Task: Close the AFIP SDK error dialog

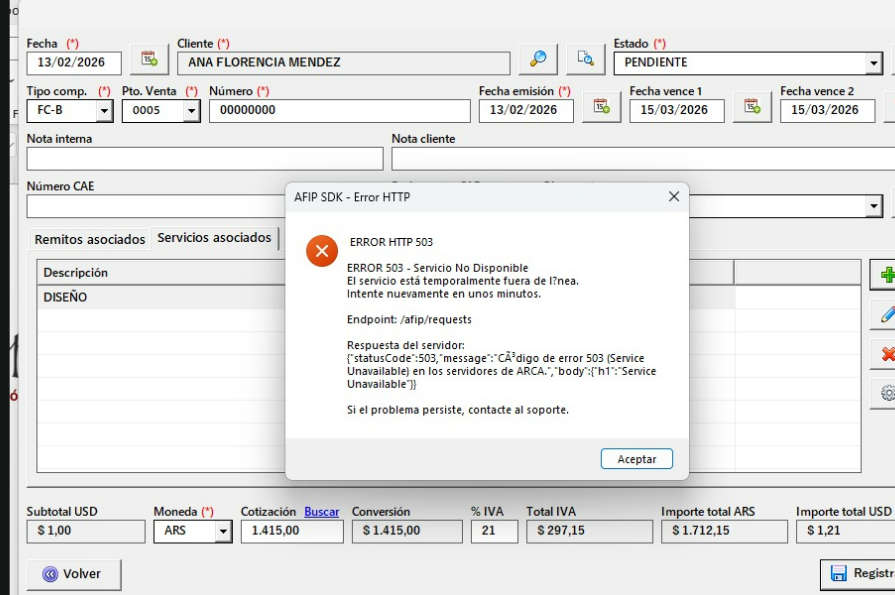Action: 674,197
